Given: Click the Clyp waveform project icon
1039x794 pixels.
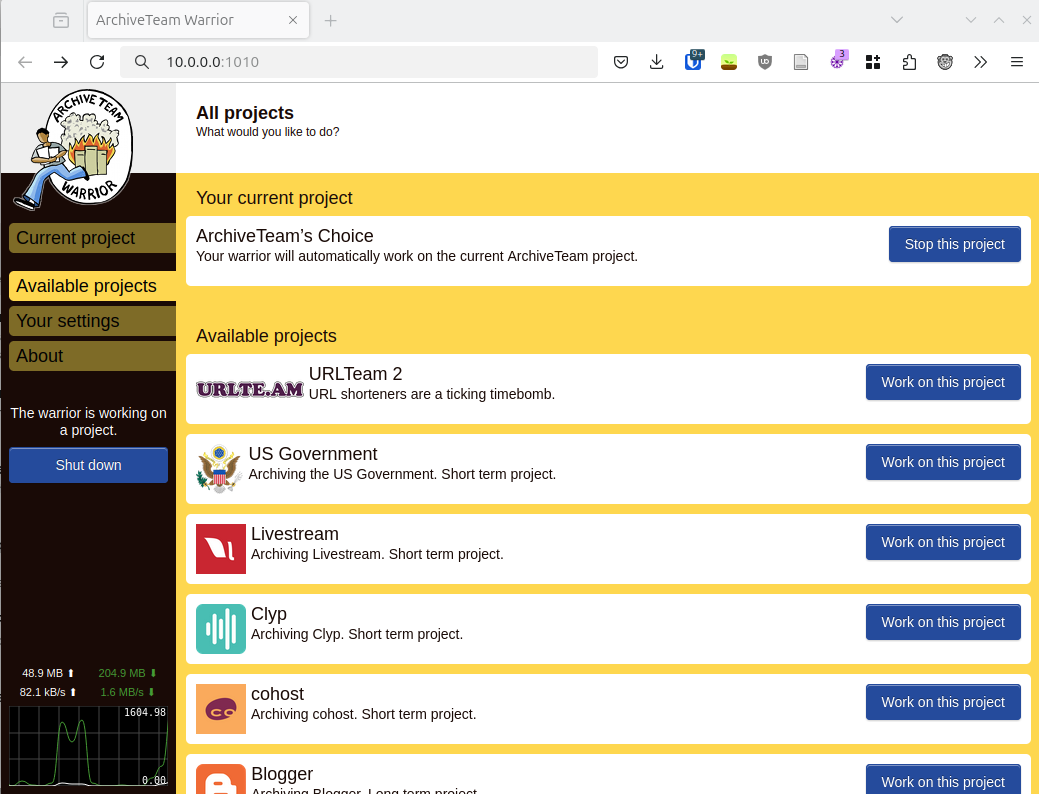Looking at the screenshot, I should (x=221, y=629).
